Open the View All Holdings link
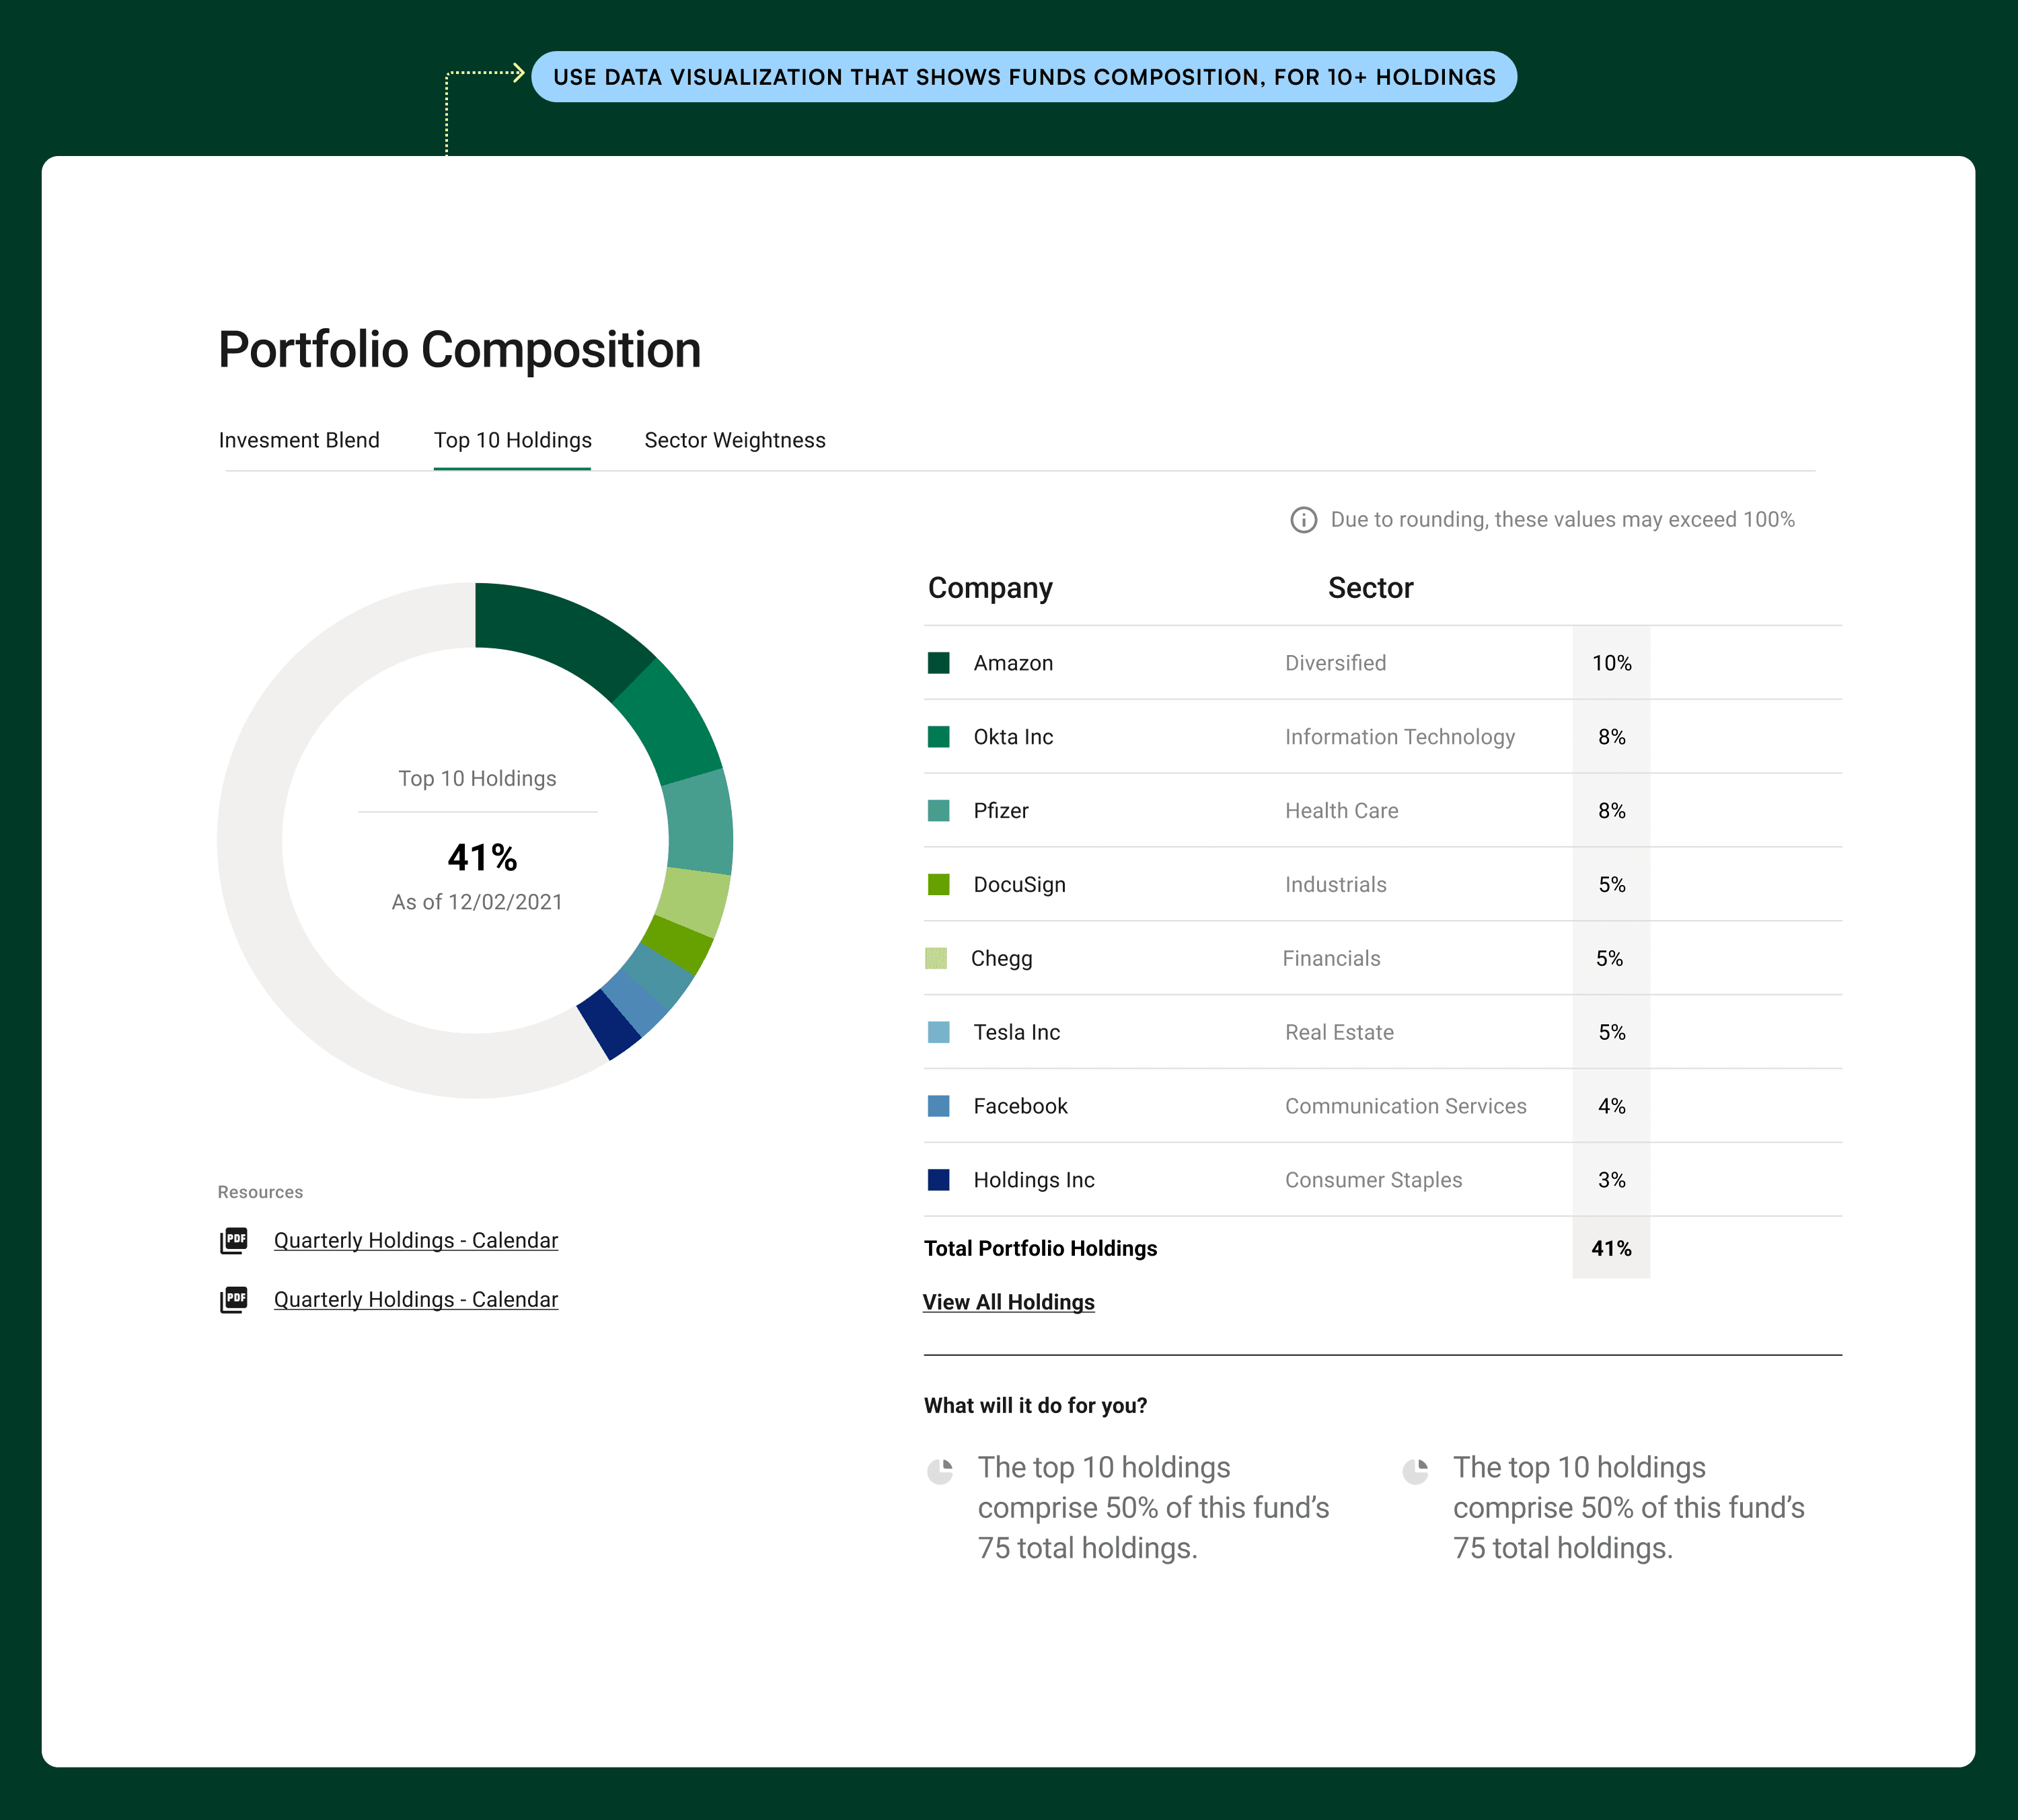This screenshot has height=1820, width=2018. coord(1008,1302)
